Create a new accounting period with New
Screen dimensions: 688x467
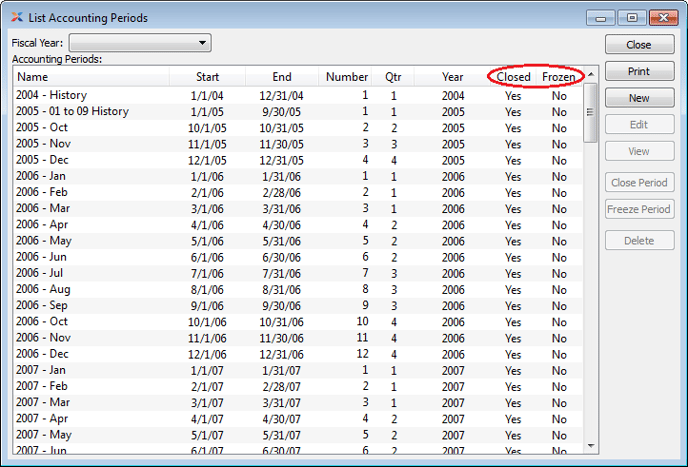(x=638, y=98)
